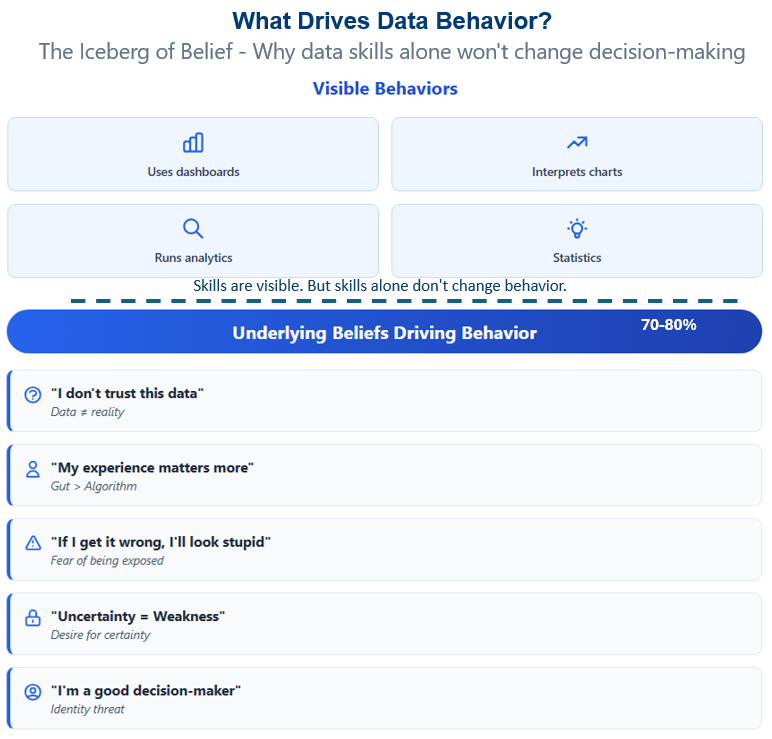Click the trending arrow icon above Interprets charts

coord(577,143)
